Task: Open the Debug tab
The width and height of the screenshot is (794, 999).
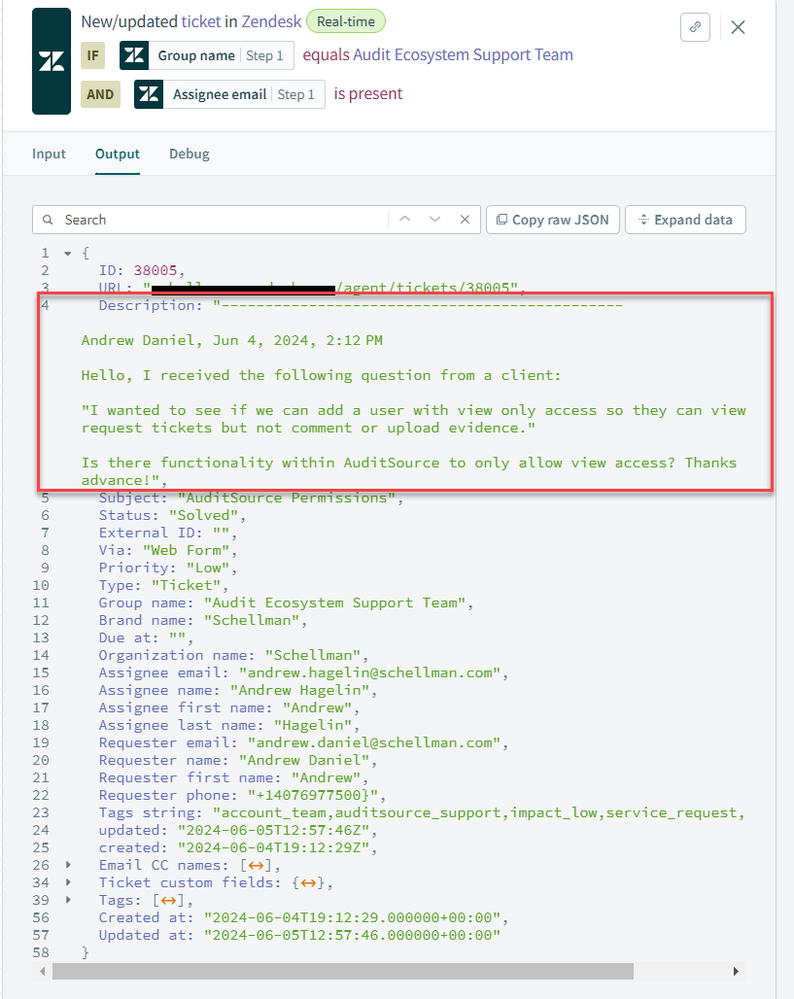Action: click(x=189, y=154)
